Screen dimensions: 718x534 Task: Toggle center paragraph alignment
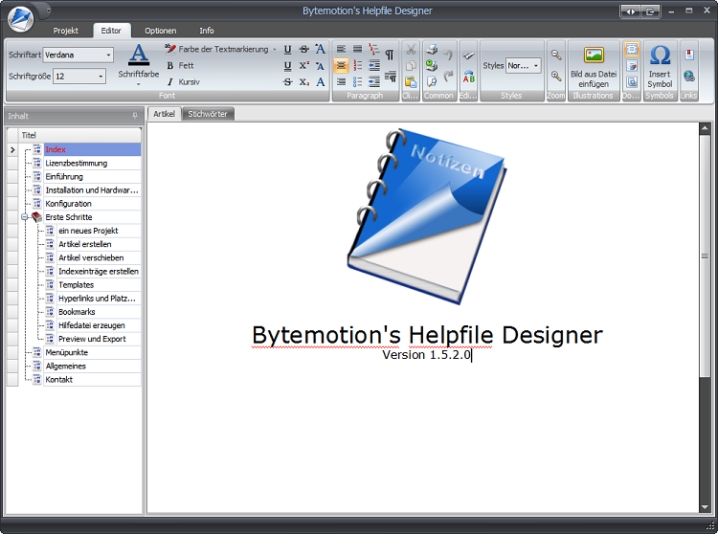341,65
